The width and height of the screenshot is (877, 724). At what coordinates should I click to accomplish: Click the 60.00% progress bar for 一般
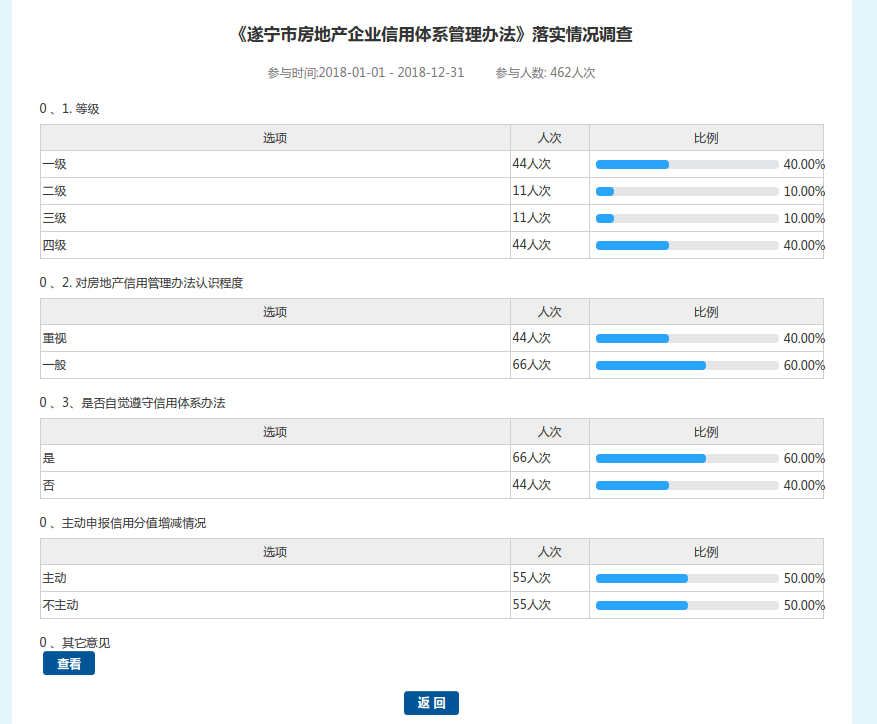tap(686, 366)
